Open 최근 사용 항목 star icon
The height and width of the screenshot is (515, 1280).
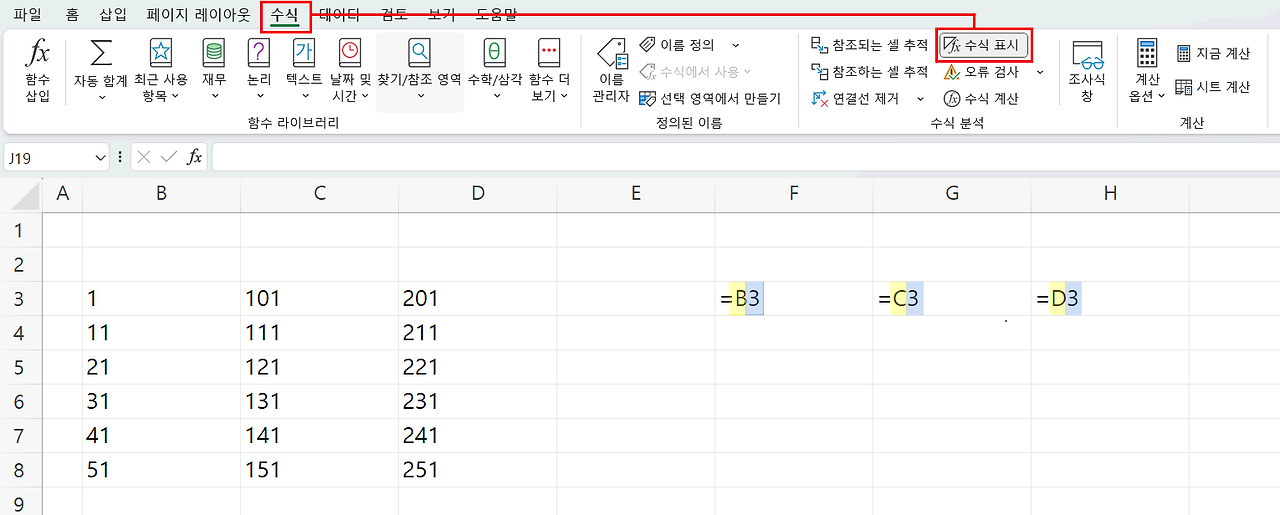click(x=160, y=52)
